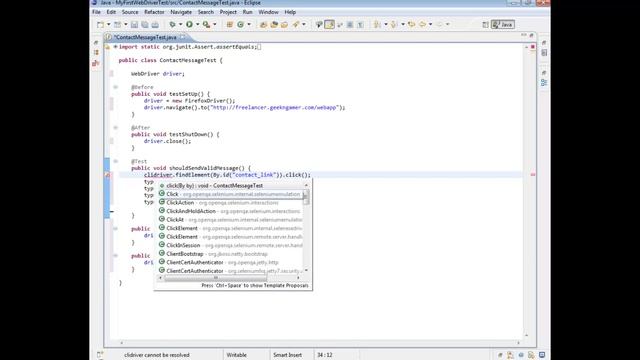Image resolution: width=640 pixels, height=360 pixels.
Task: Open the External Tools dropdown arrow
Action: [215, 24]
